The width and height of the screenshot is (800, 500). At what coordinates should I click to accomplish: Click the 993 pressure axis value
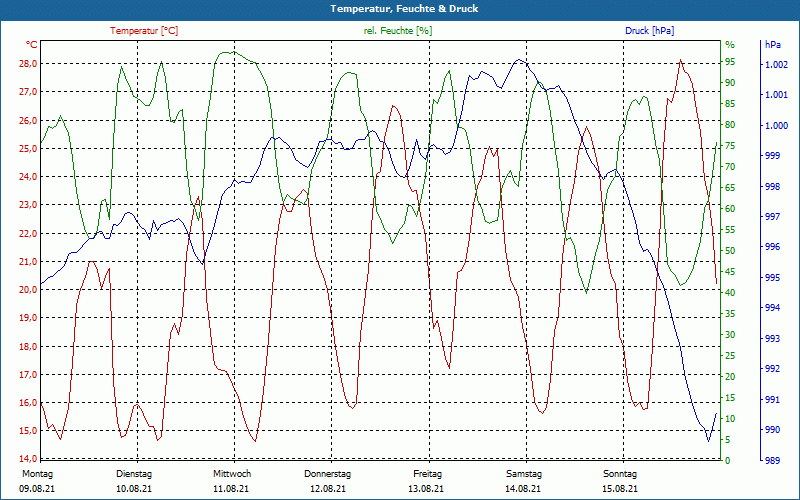(x=772, y=338)
